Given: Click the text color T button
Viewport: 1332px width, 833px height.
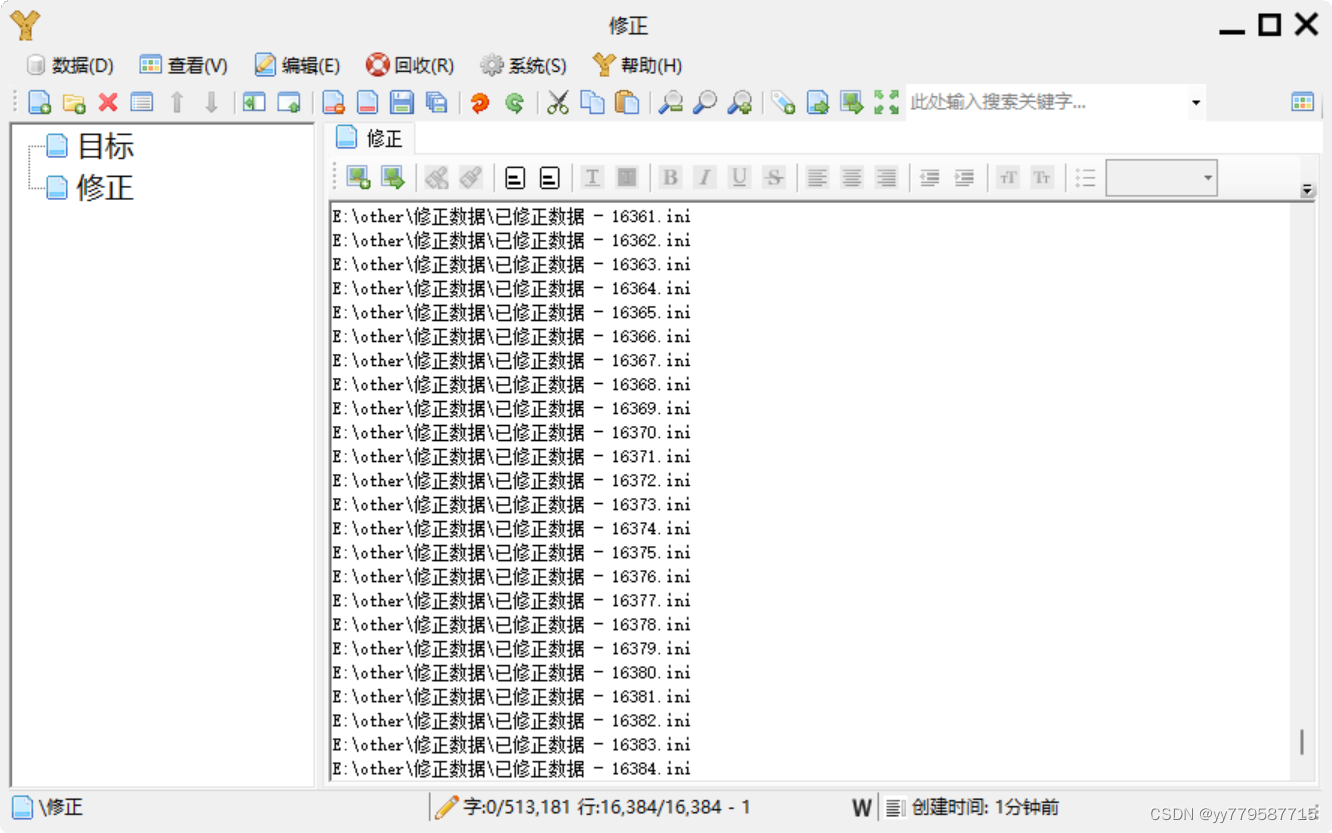Looking at the screenshot, I should pos(592,178).
